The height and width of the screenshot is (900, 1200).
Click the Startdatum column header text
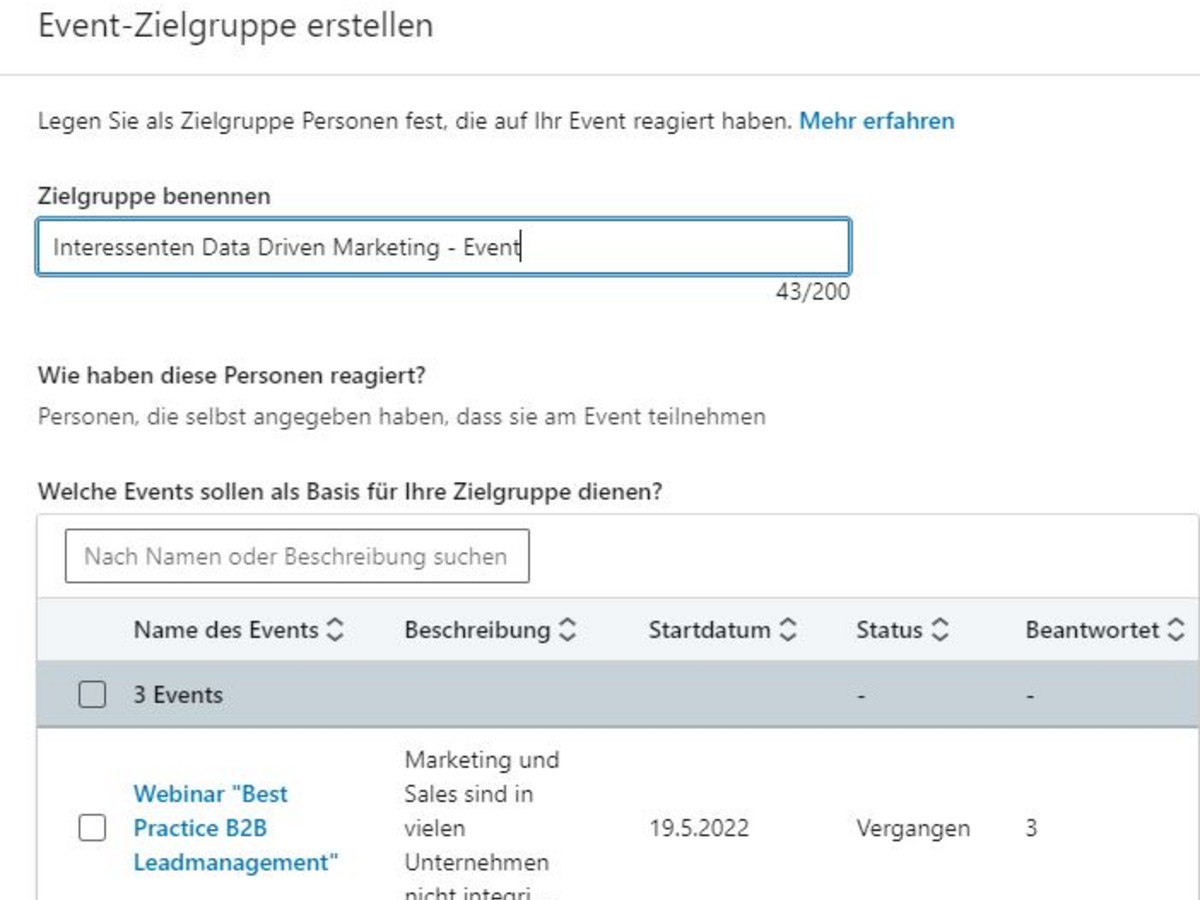[709, 630]
